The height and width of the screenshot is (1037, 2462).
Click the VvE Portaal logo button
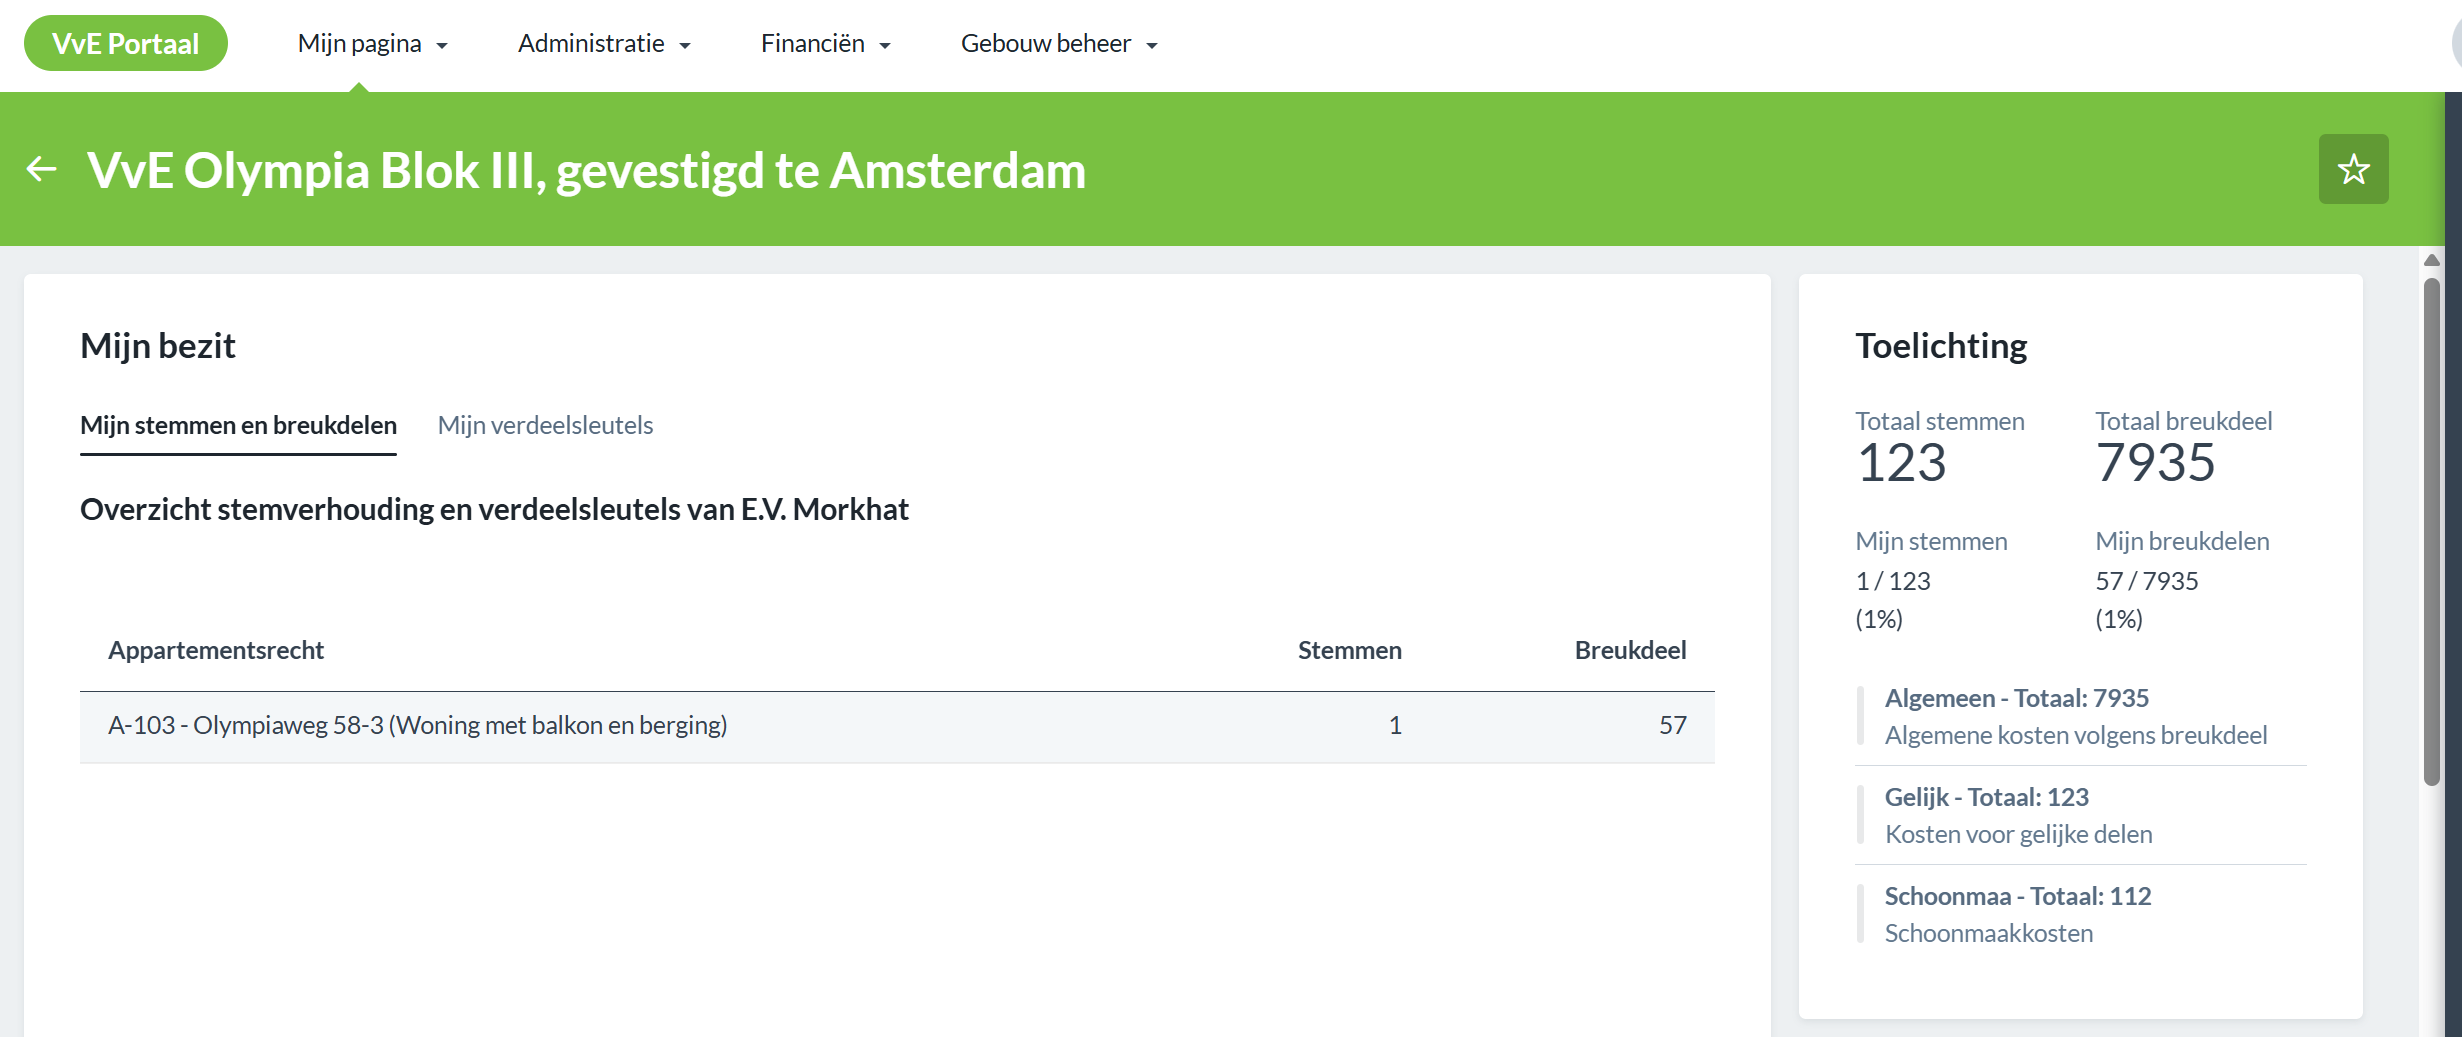point(126,43)
